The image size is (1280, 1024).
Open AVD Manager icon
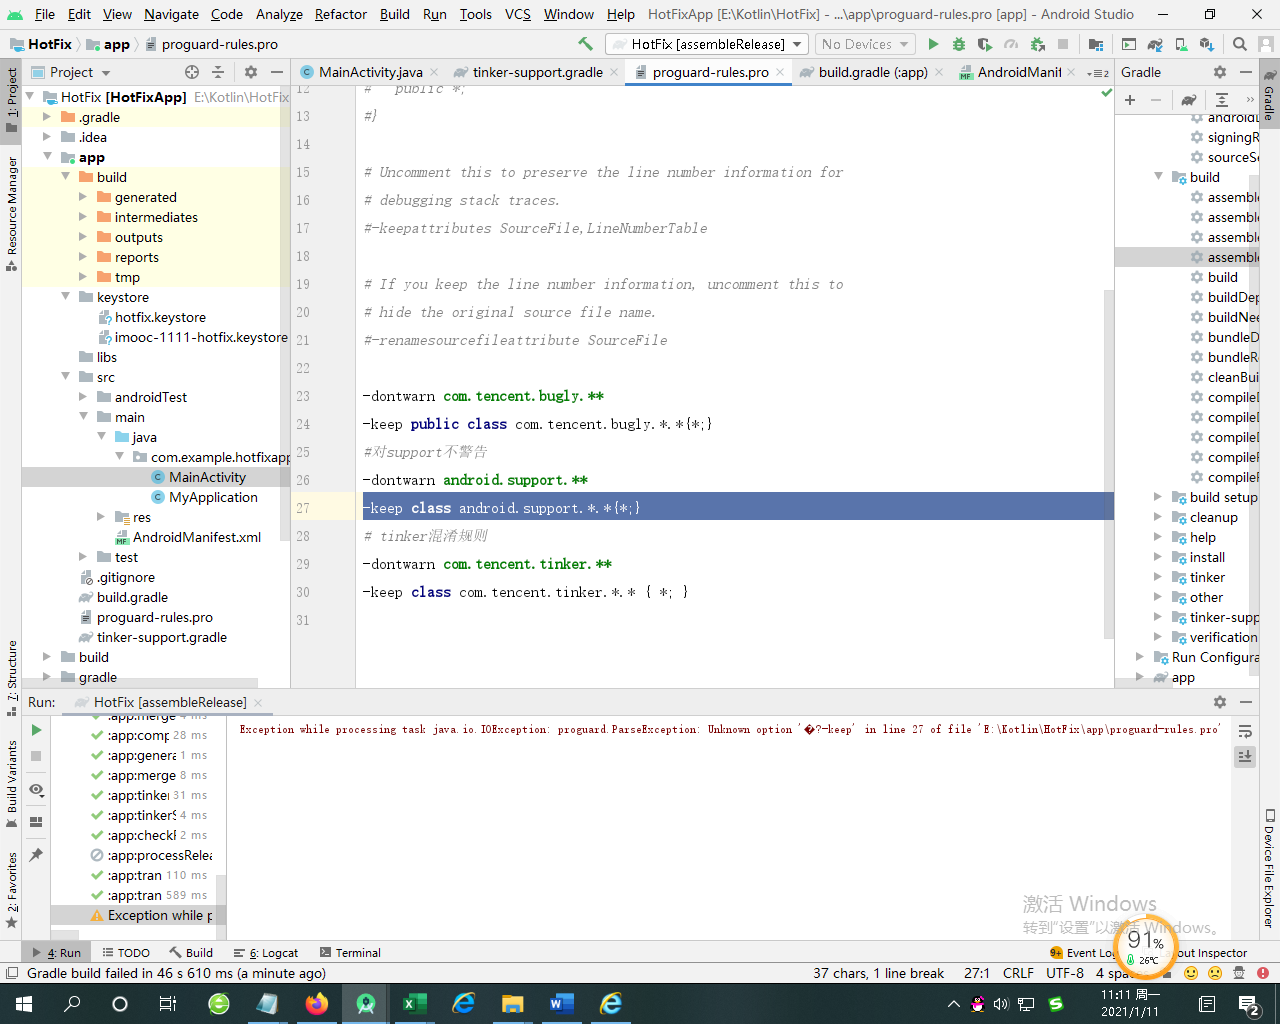[1181, 44]
